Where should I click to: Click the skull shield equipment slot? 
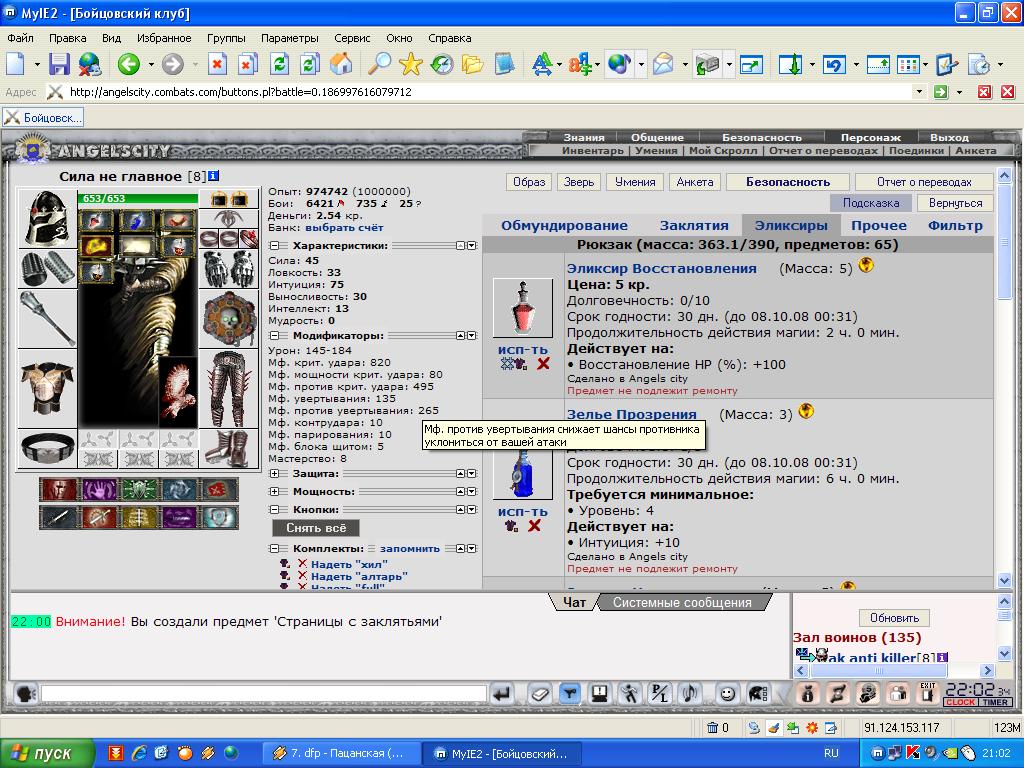(x=229, y=318)
